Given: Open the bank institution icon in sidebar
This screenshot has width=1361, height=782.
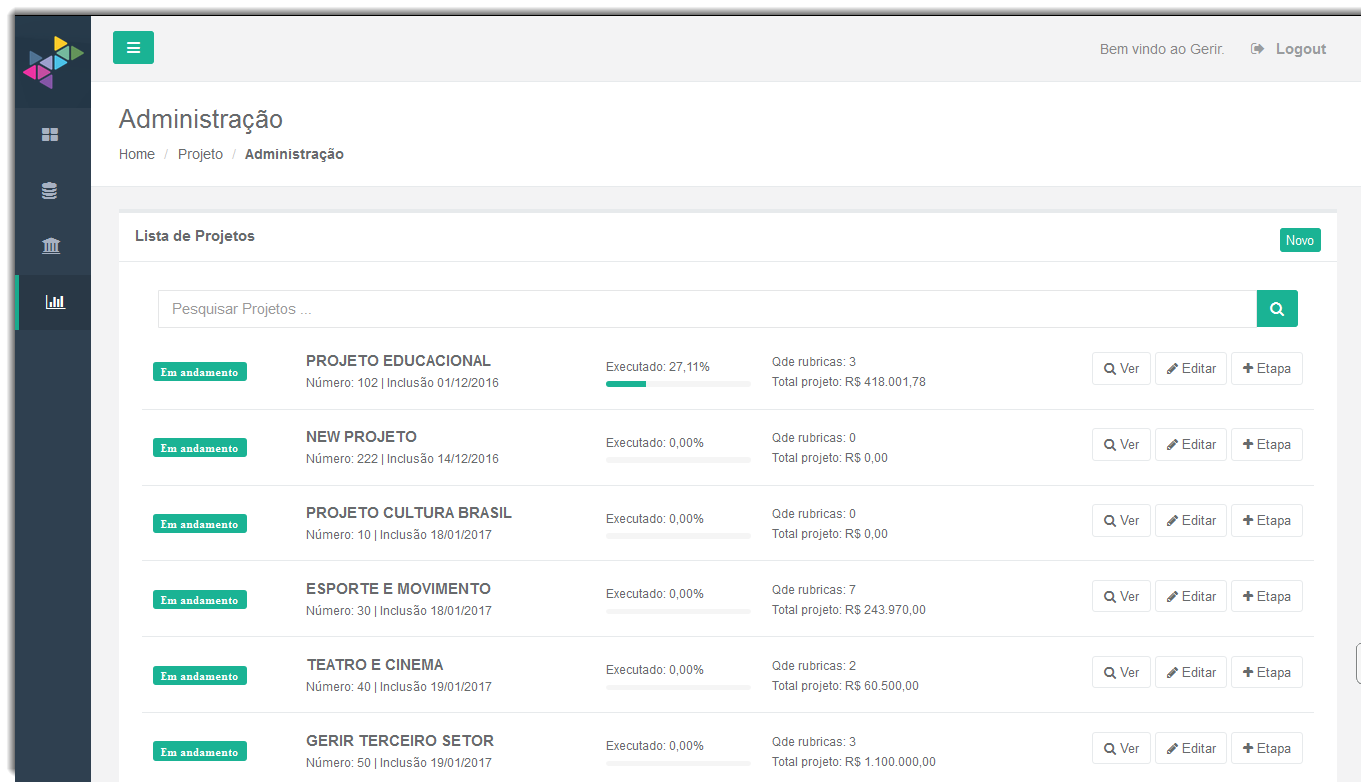Looking at the screenshot, I should pyautogui.click(x=51, y=246).
